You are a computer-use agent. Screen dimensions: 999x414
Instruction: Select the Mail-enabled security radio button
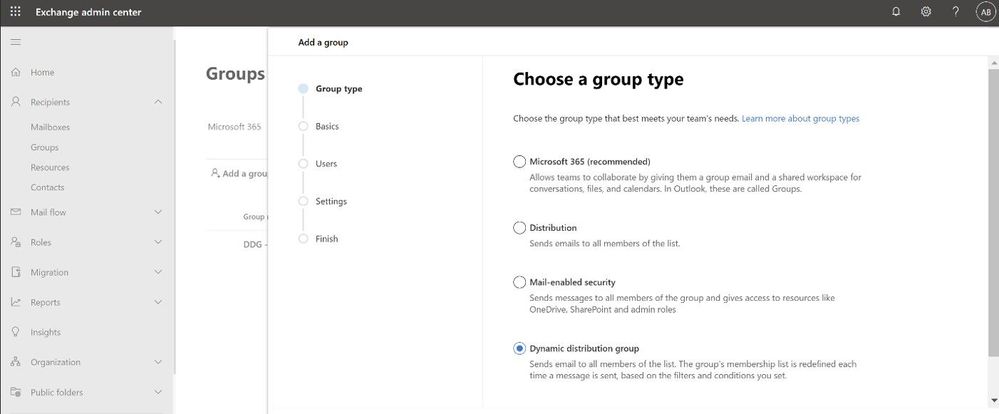519,282
